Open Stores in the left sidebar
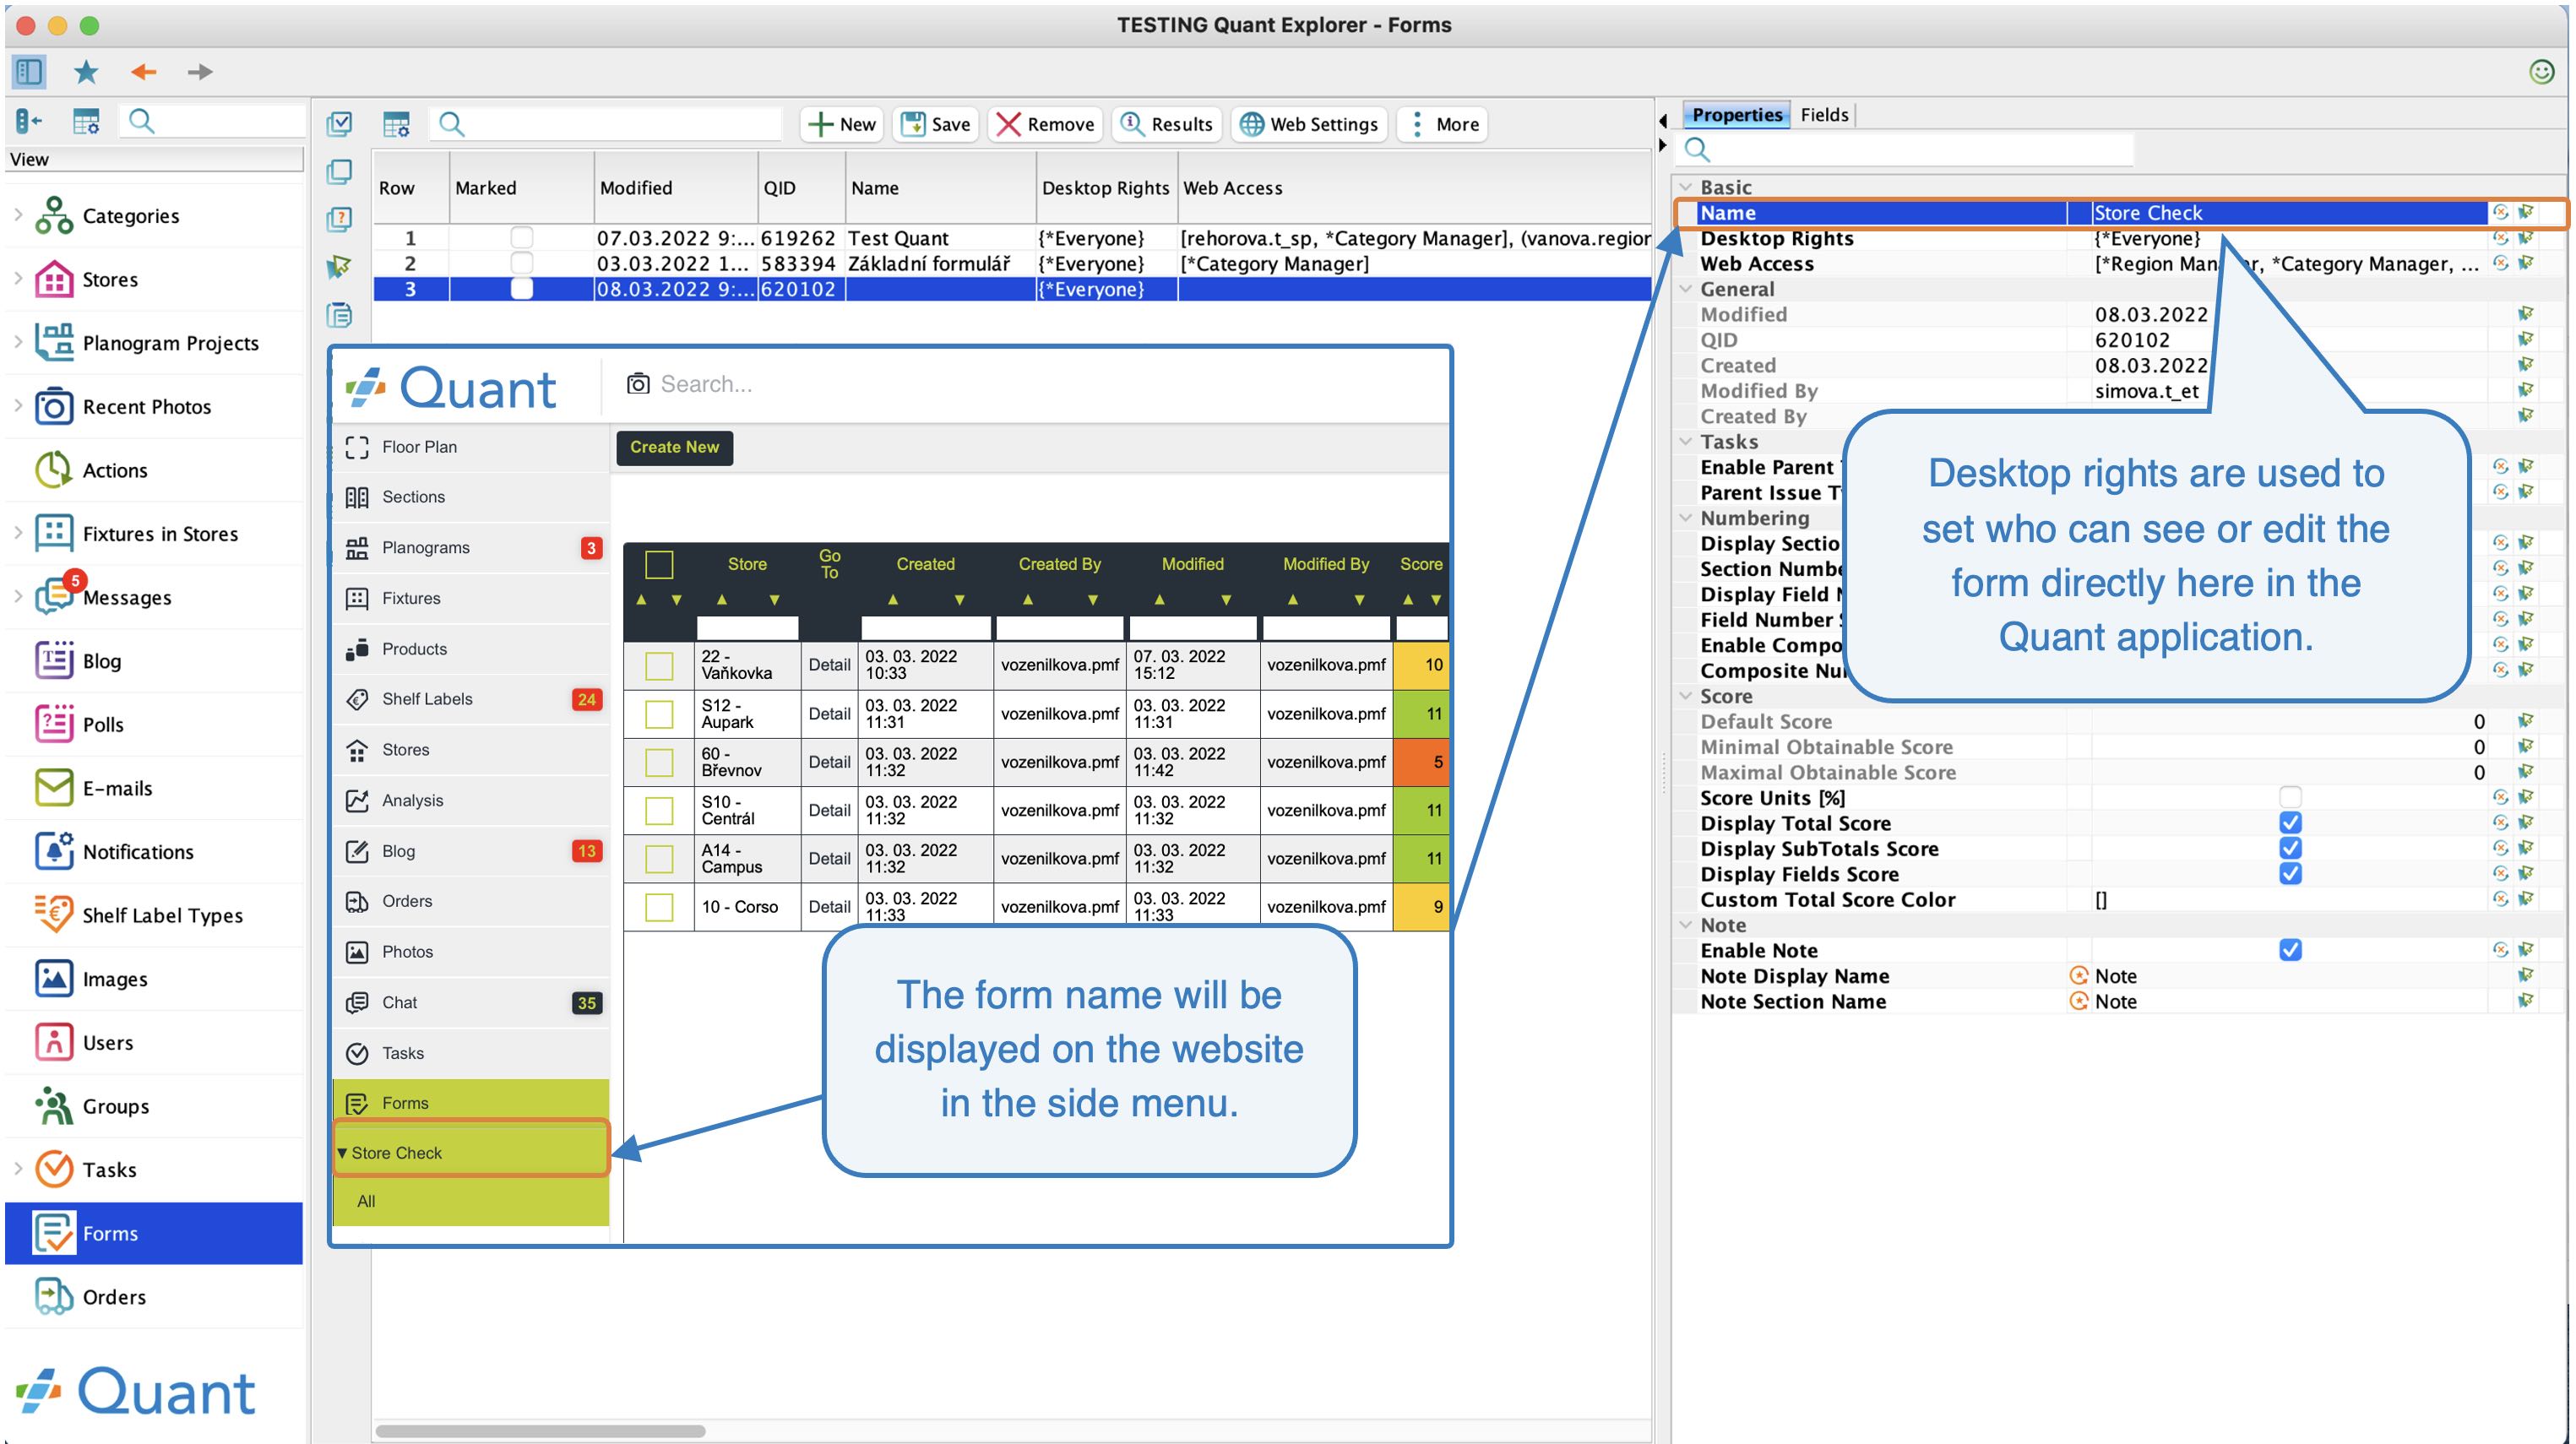Image resolution: width=2576 pixels, height=1444 pixels. [x=110, y=279]
